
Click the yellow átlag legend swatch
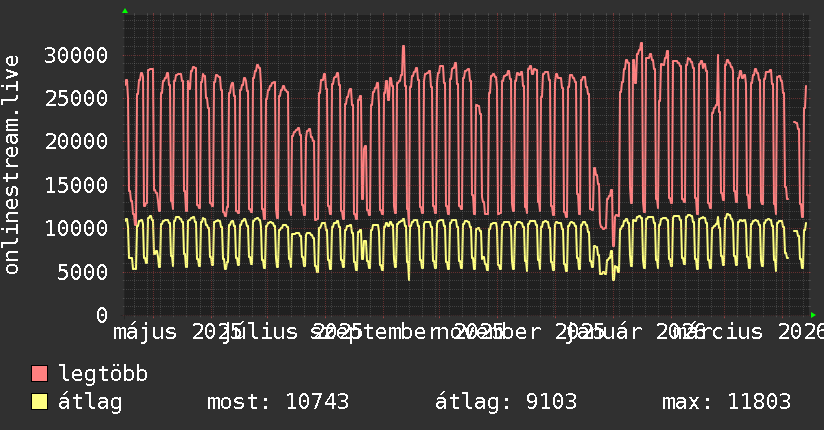coord(39,402)
